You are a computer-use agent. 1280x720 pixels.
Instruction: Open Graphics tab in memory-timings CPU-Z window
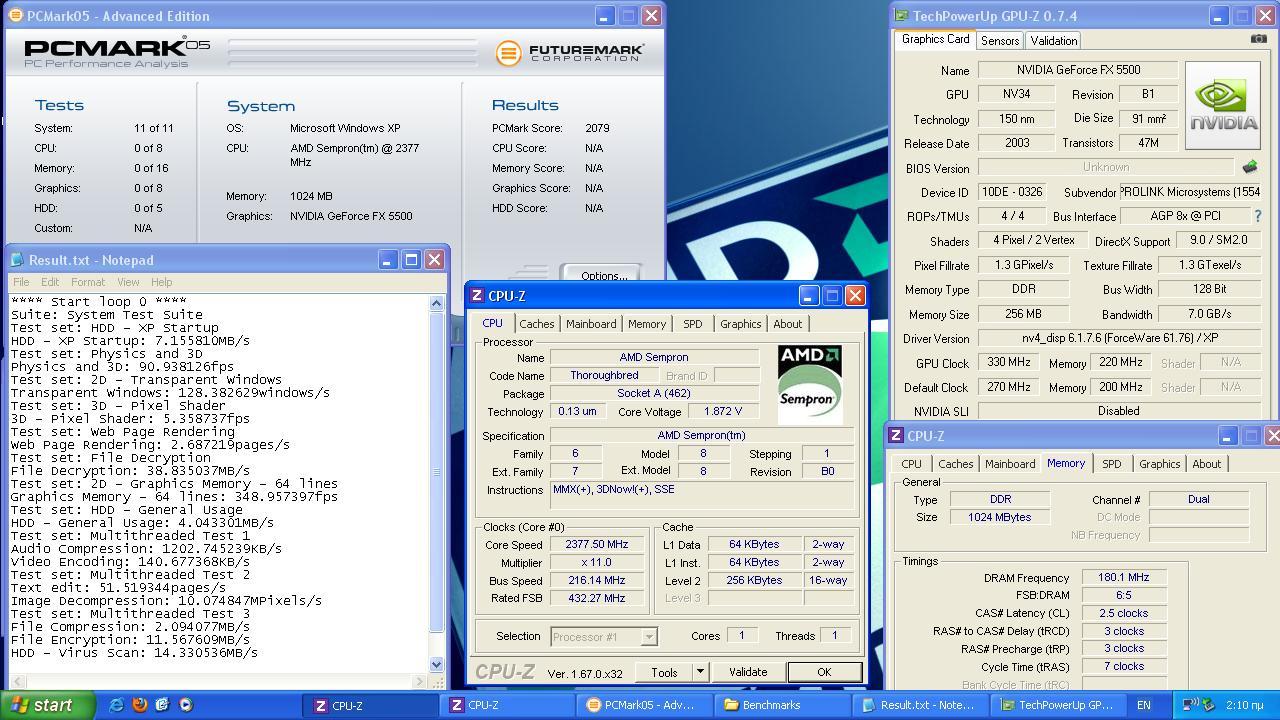click(1159, 464)
